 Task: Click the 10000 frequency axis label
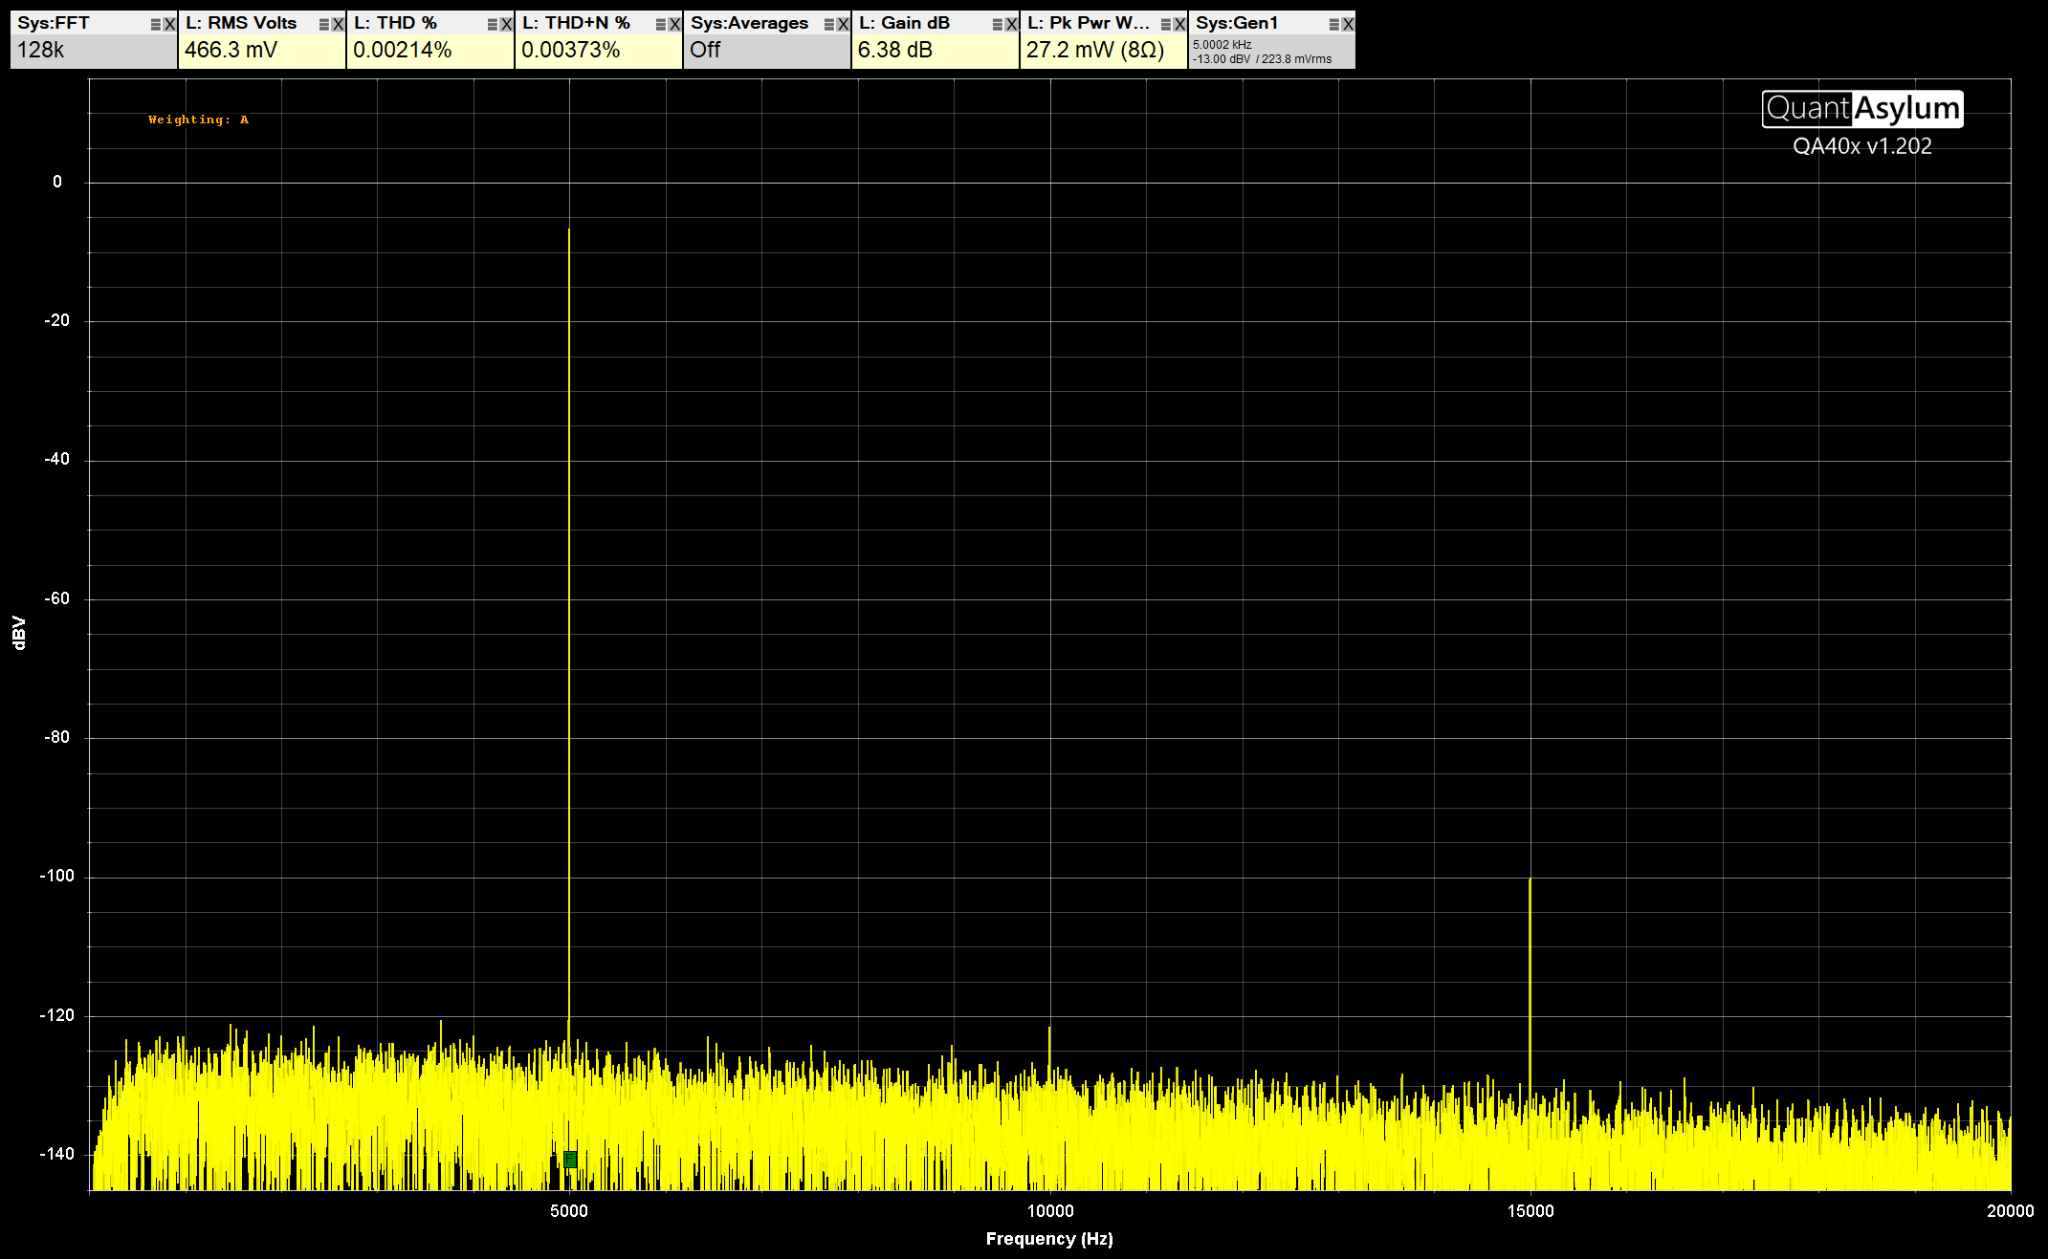click(1050, 1211)
